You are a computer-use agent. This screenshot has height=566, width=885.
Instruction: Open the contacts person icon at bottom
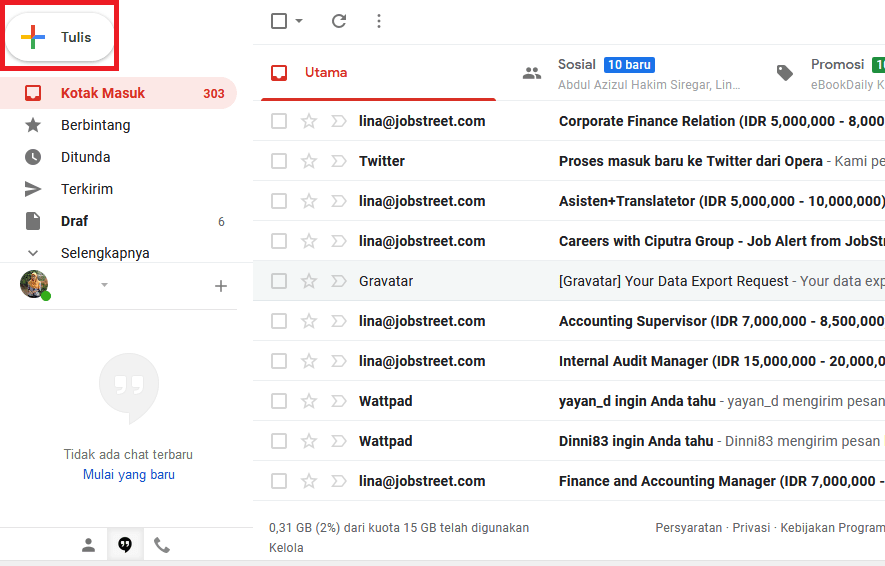coord(89,545)
